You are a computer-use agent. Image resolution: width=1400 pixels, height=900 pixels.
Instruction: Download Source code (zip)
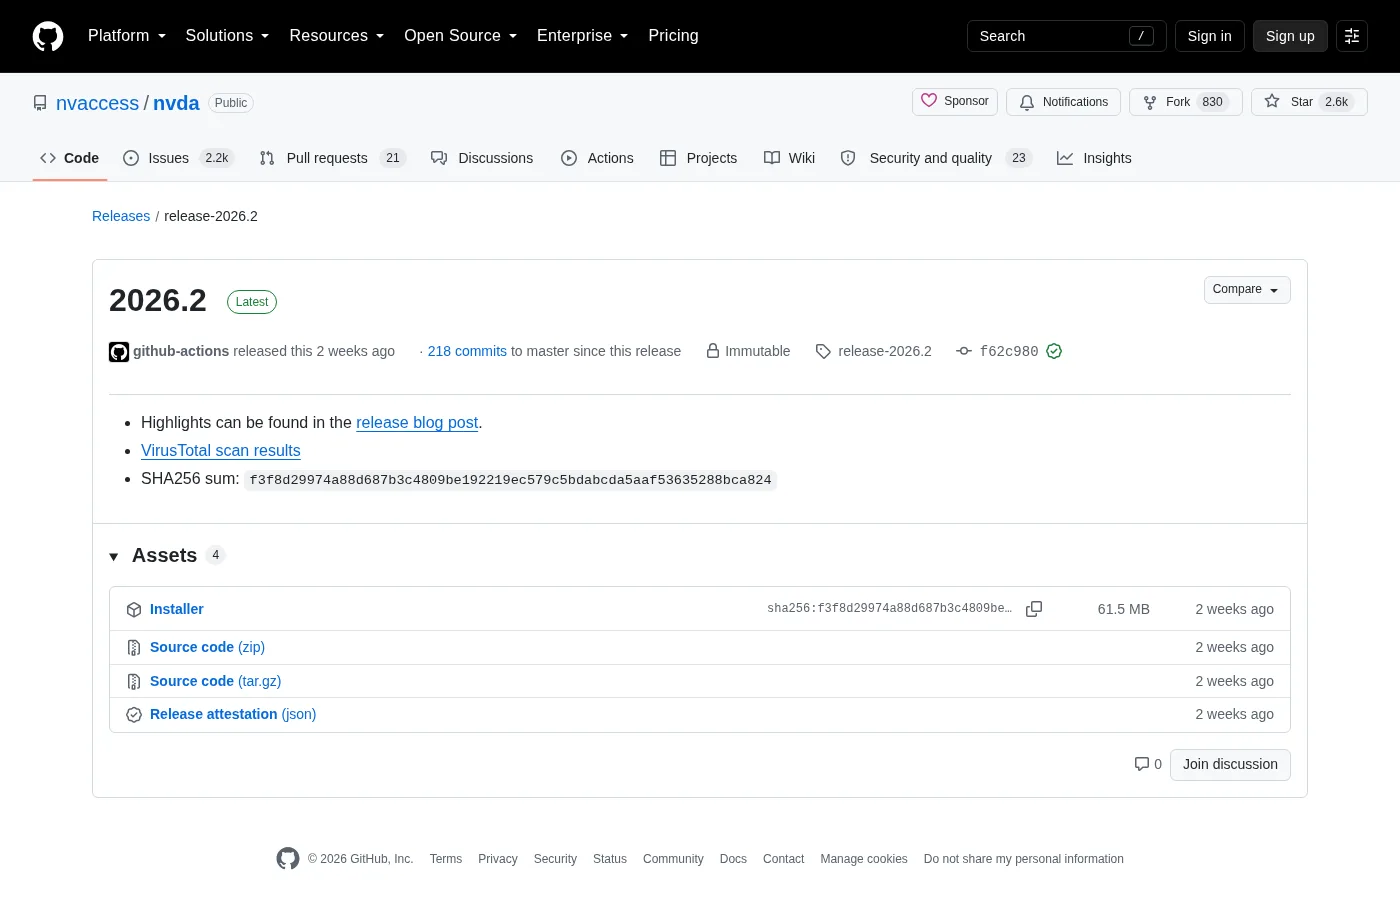pyautogui.click(x=207, y=647)
